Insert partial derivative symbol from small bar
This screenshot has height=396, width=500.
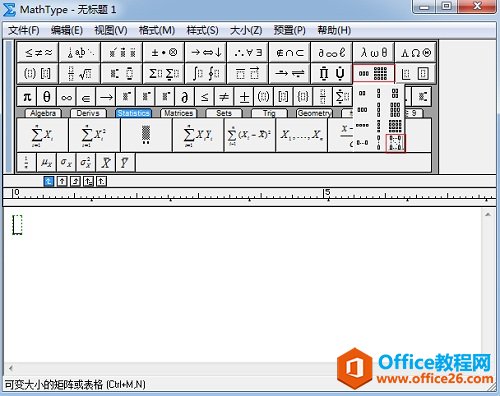pyautogui.click(x=185, y=97)
